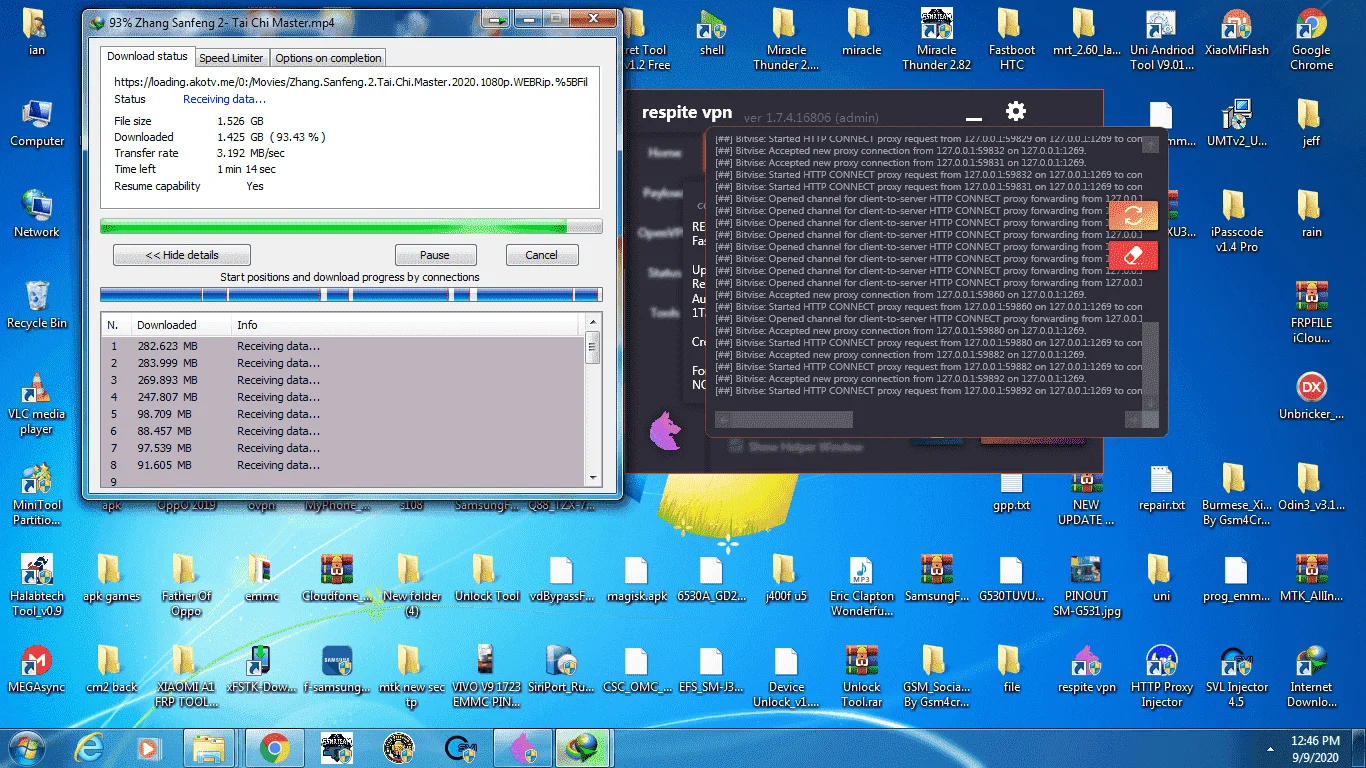Select connection row with 247.807 MB
1366x768 pixels.
(343, 397)
